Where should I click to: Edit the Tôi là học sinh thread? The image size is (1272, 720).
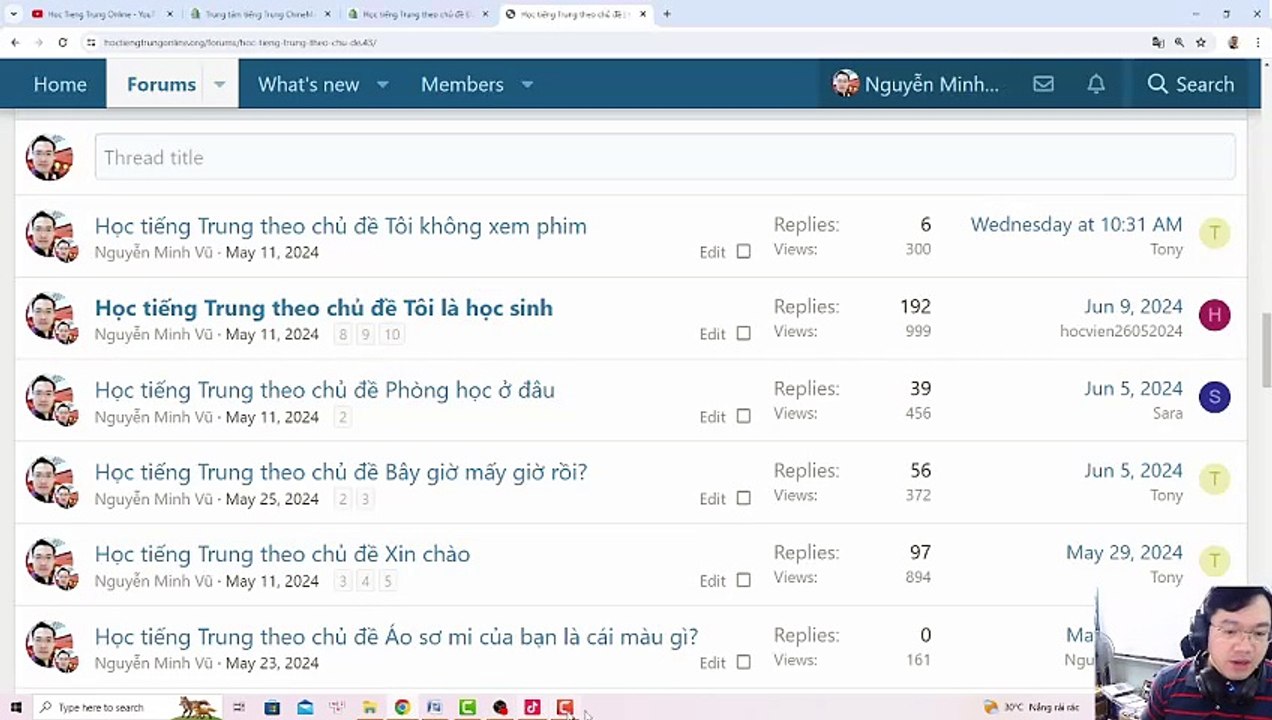coord(712,334)
